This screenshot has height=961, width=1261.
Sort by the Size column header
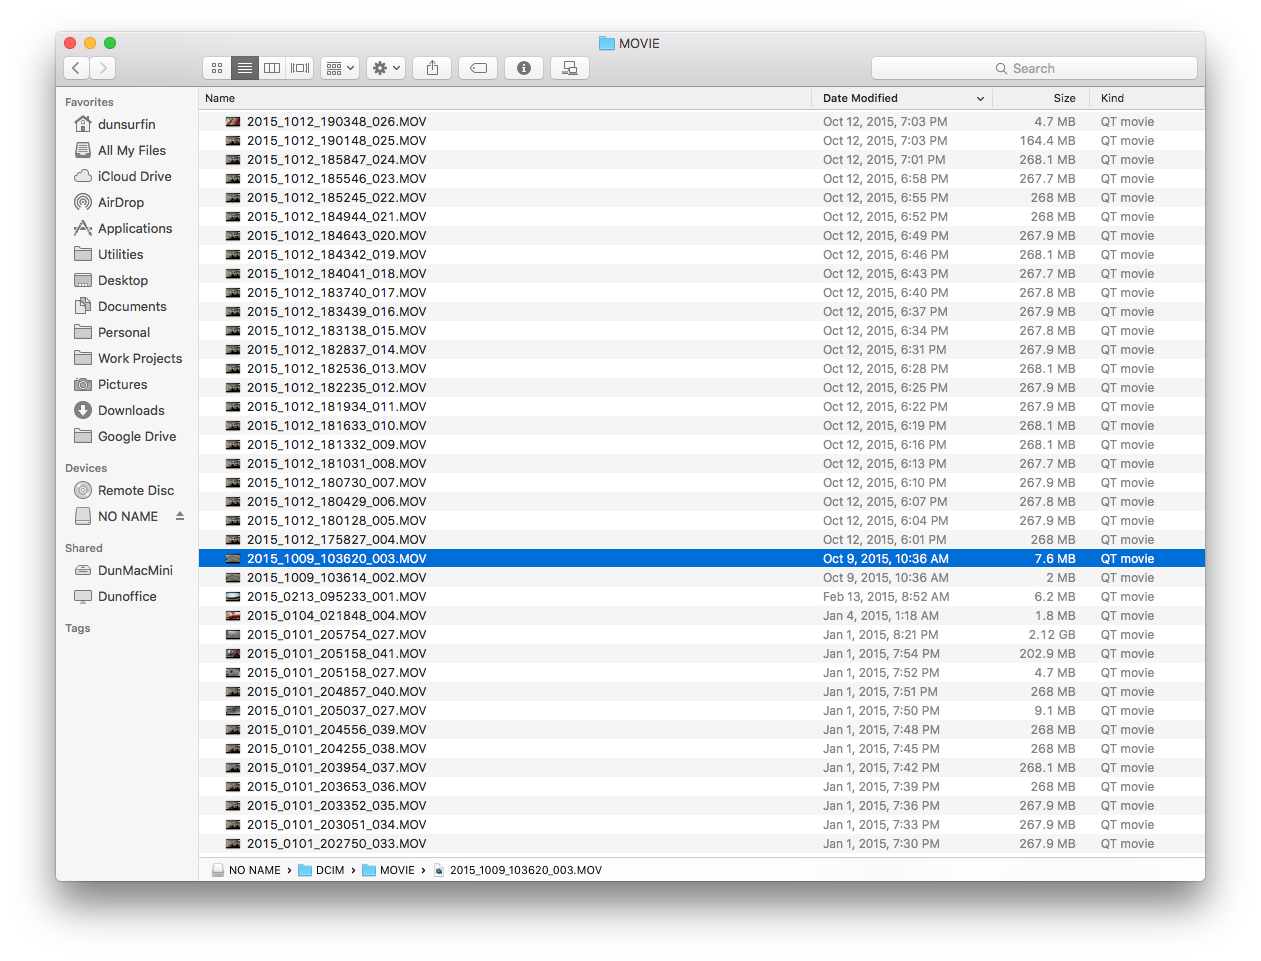pyautogui.click(x=1064, y=98)
